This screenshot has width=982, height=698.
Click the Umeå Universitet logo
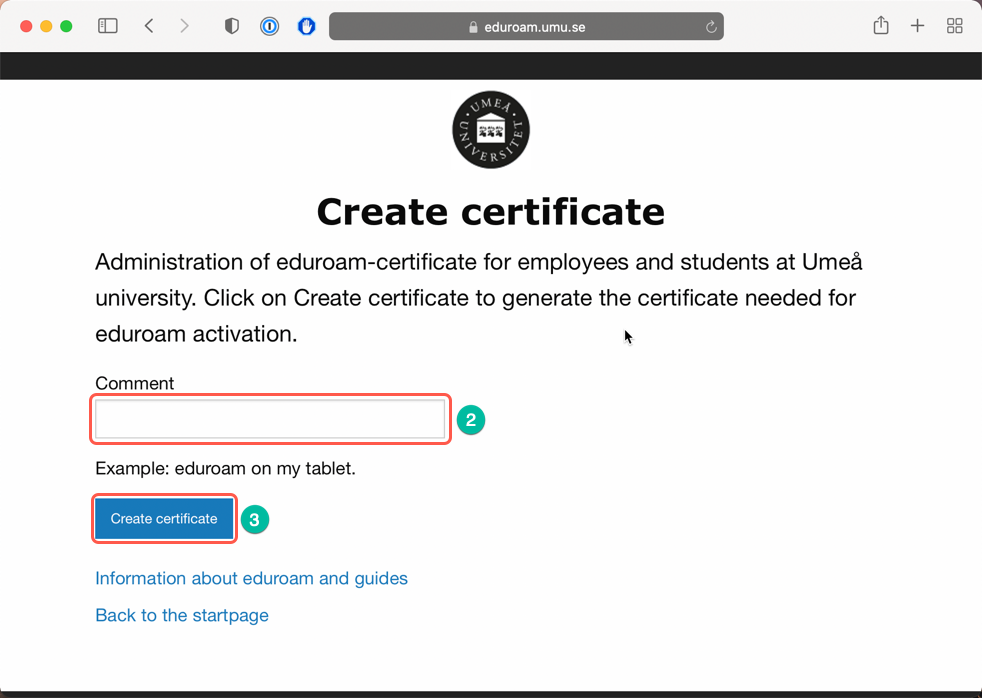point(491,130)
